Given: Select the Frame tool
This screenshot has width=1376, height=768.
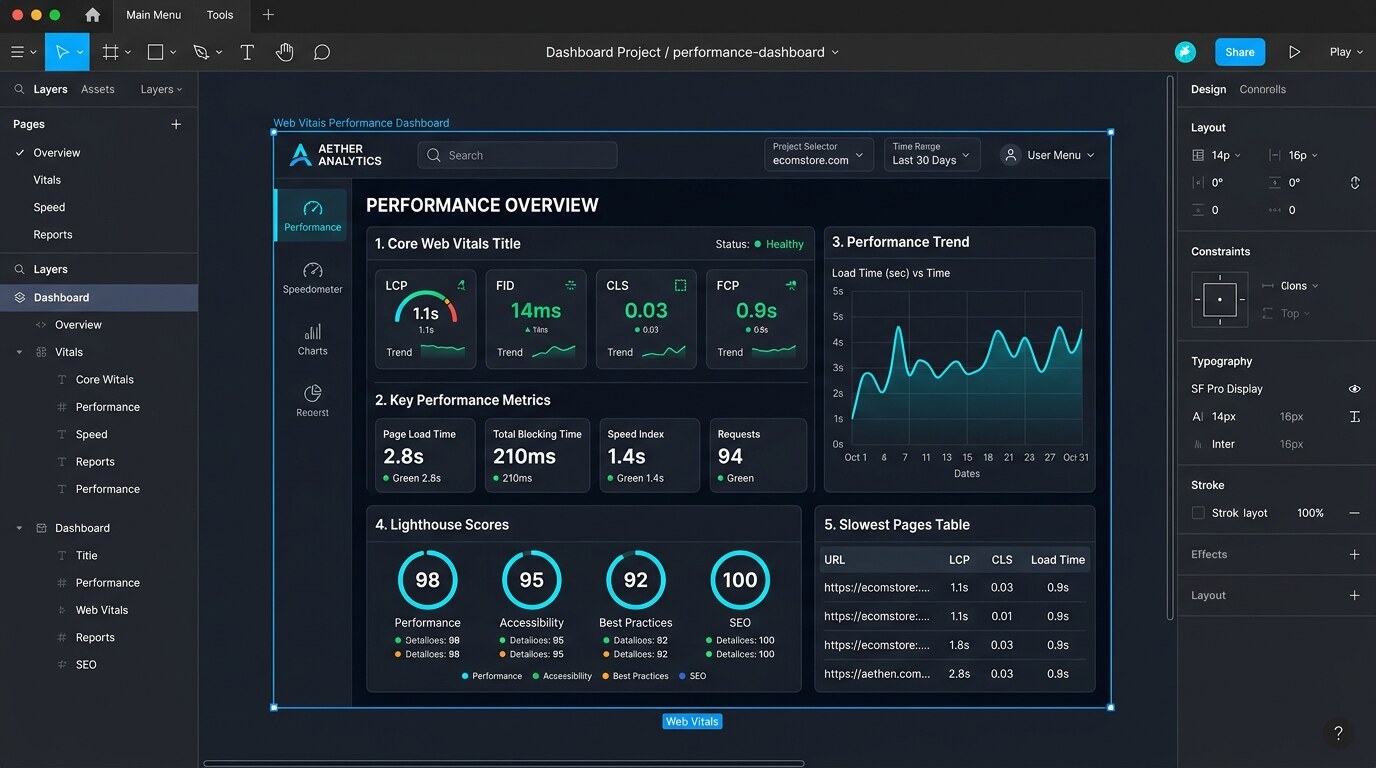Looking at the screenshot, I should [111, 52].
